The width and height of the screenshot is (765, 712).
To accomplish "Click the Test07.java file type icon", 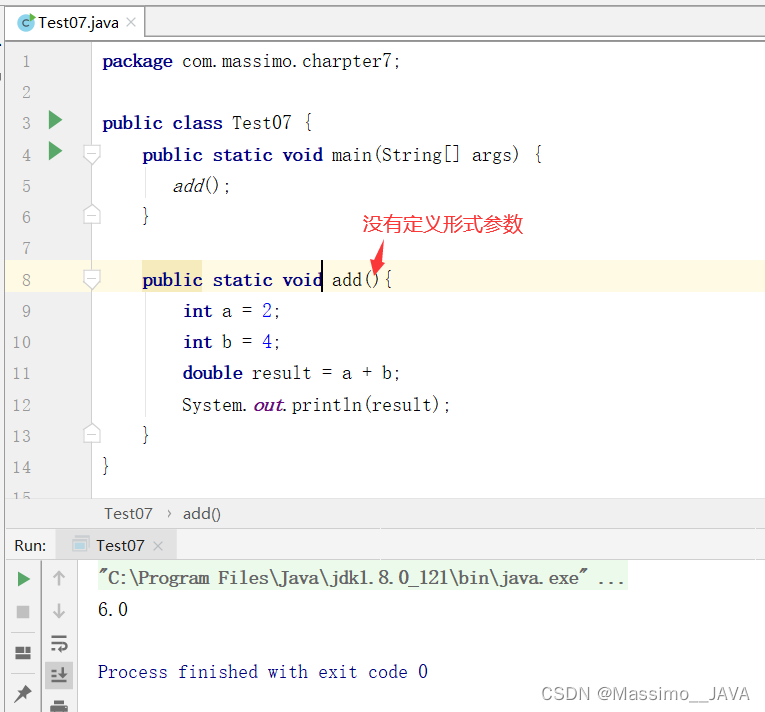I will tap(26, 22).
